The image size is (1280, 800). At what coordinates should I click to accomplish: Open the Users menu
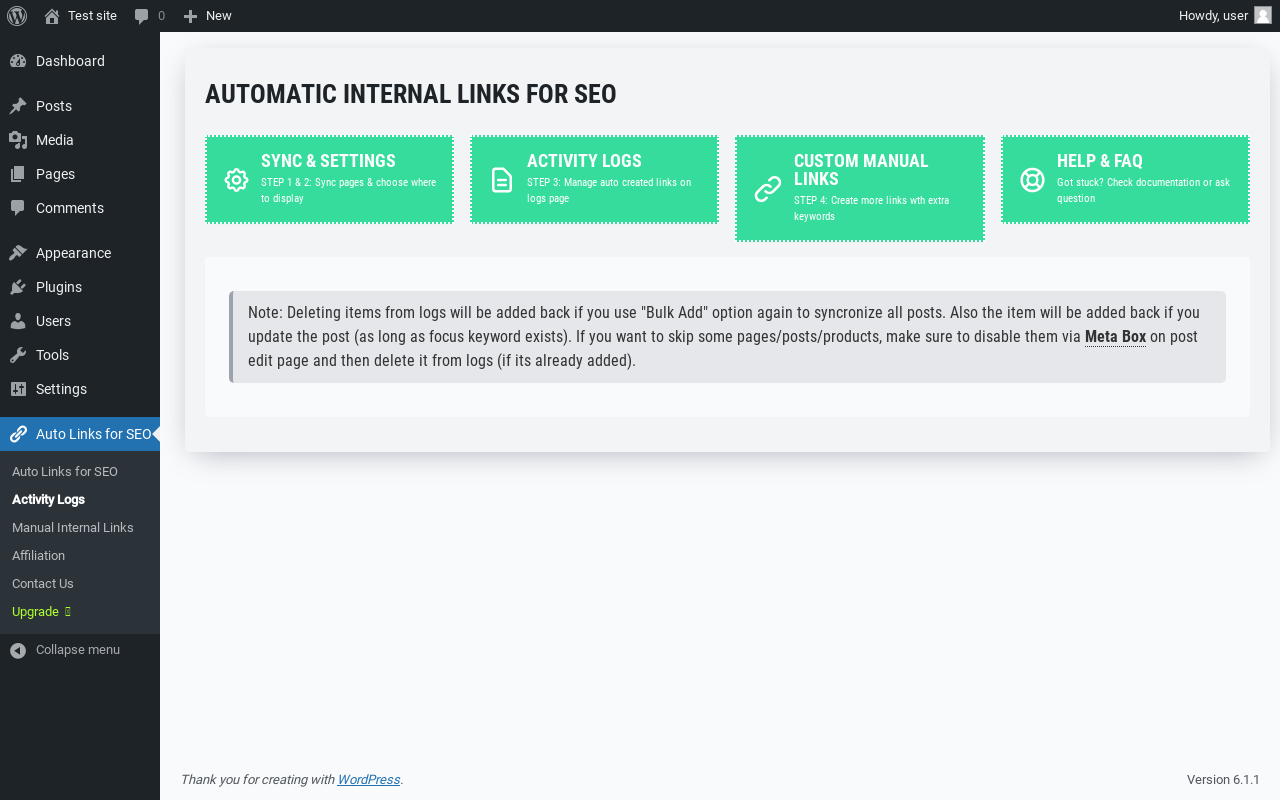coord(80,321)
